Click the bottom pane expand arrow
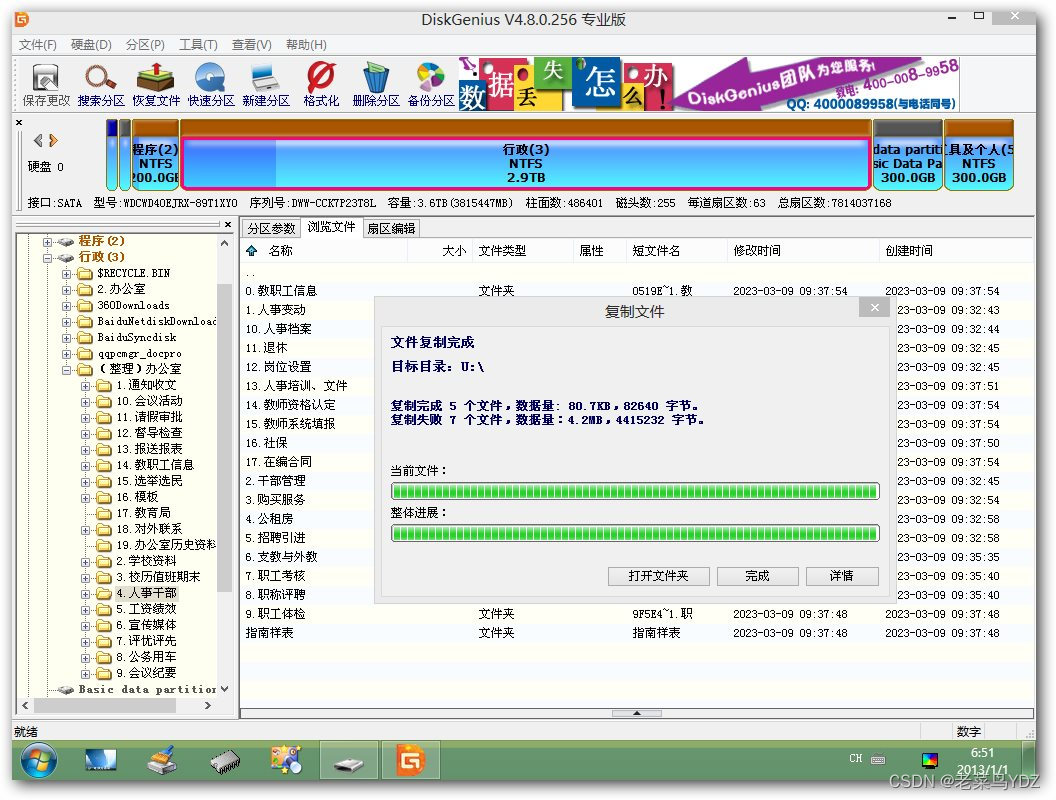The width and height of the screenshot is (1056, 800). tap(636, 713)
